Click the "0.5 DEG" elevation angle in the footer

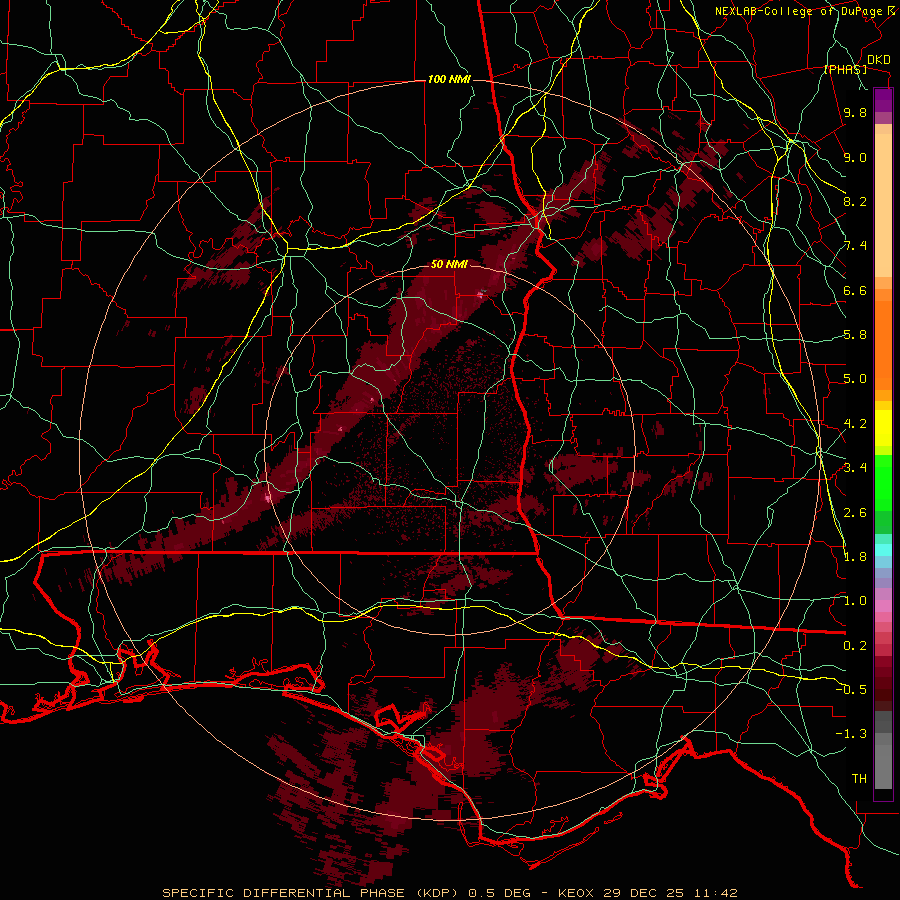[x=501, y=893]
